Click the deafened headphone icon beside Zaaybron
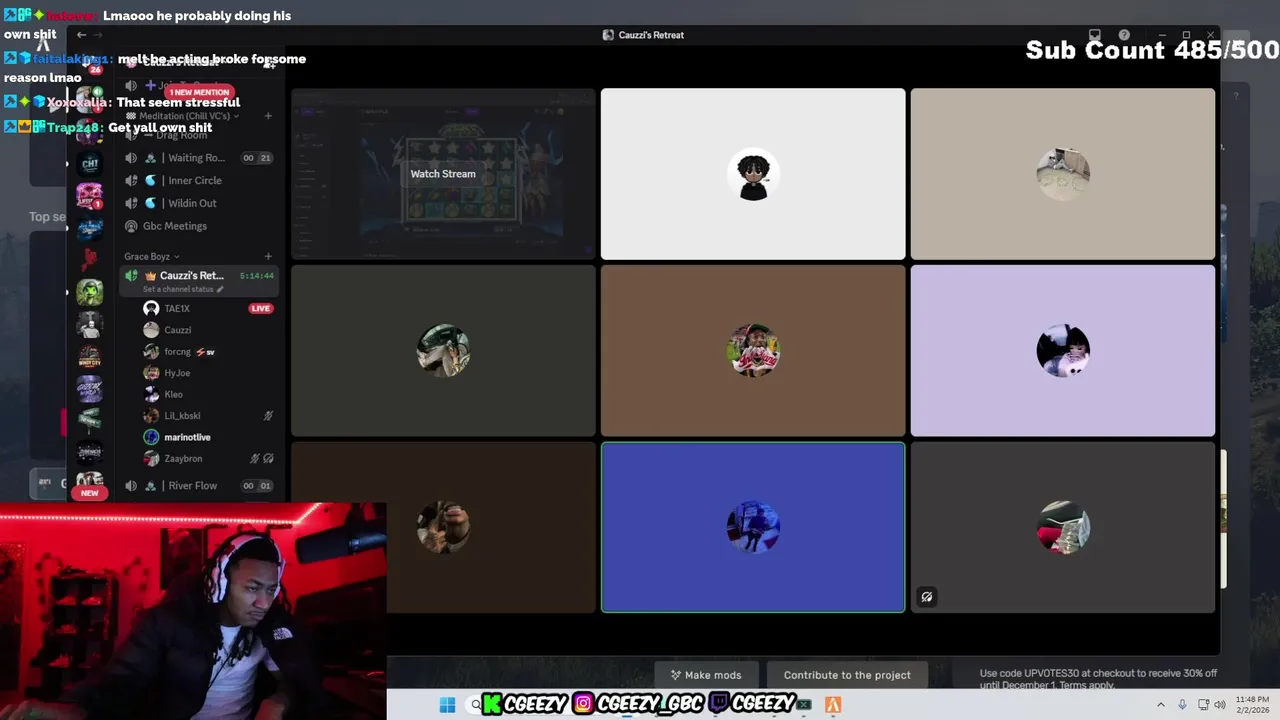This screenshot has height=720, width=1280. click(268, 459)
